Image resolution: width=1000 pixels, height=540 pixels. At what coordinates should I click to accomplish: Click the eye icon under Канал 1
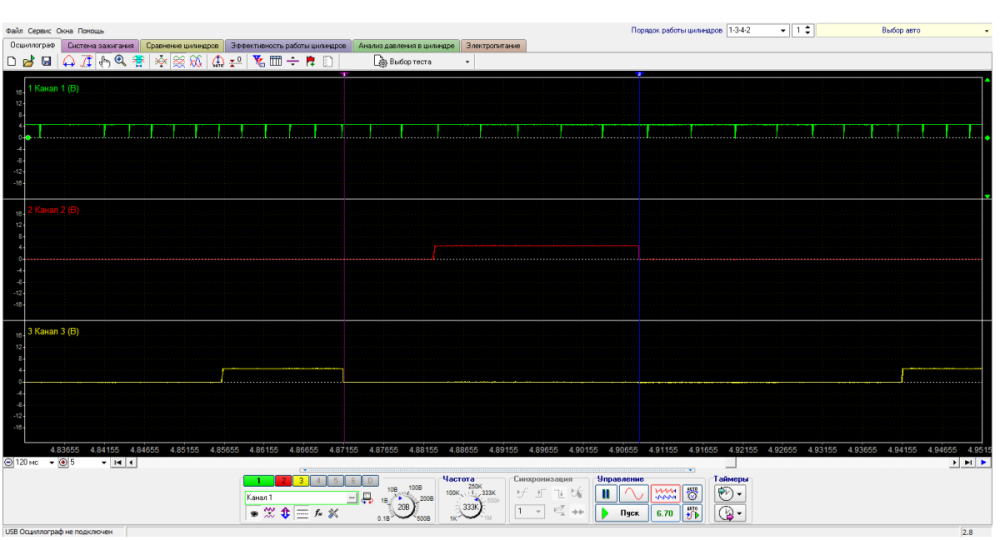[254, 514]
